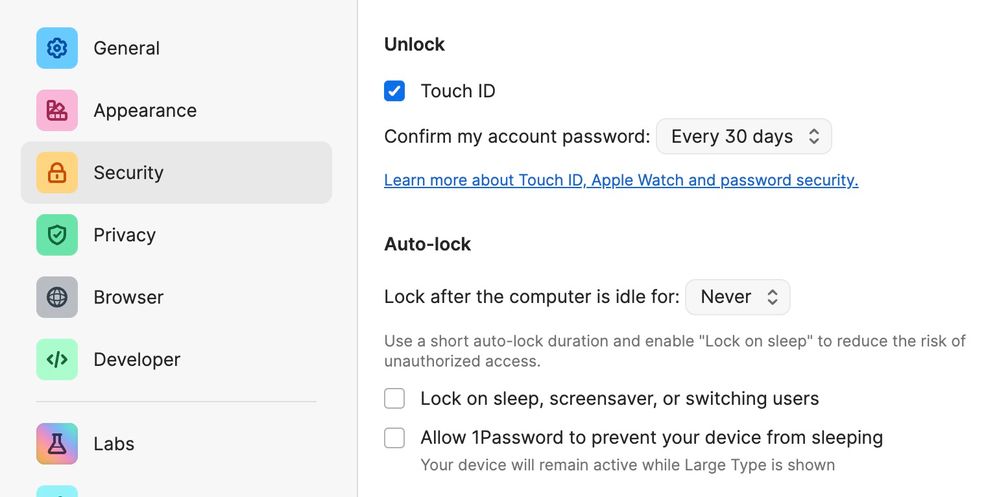Click arrows on Confirm my account password selector
The height and width of the screenshot is (497, 999).
point(814,136)
